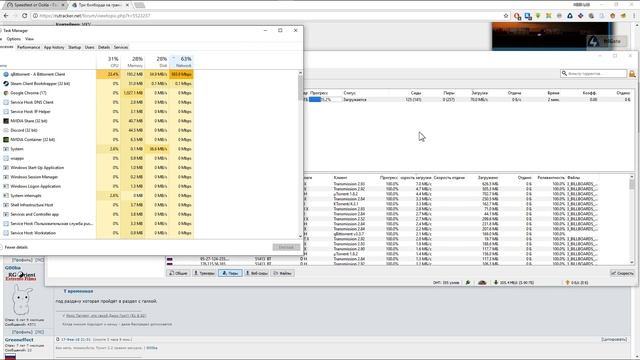Image resolution: width=640 pixels, height=360 pixels.
Task: Click the Greeneffect username link
Action: (19, 340)
